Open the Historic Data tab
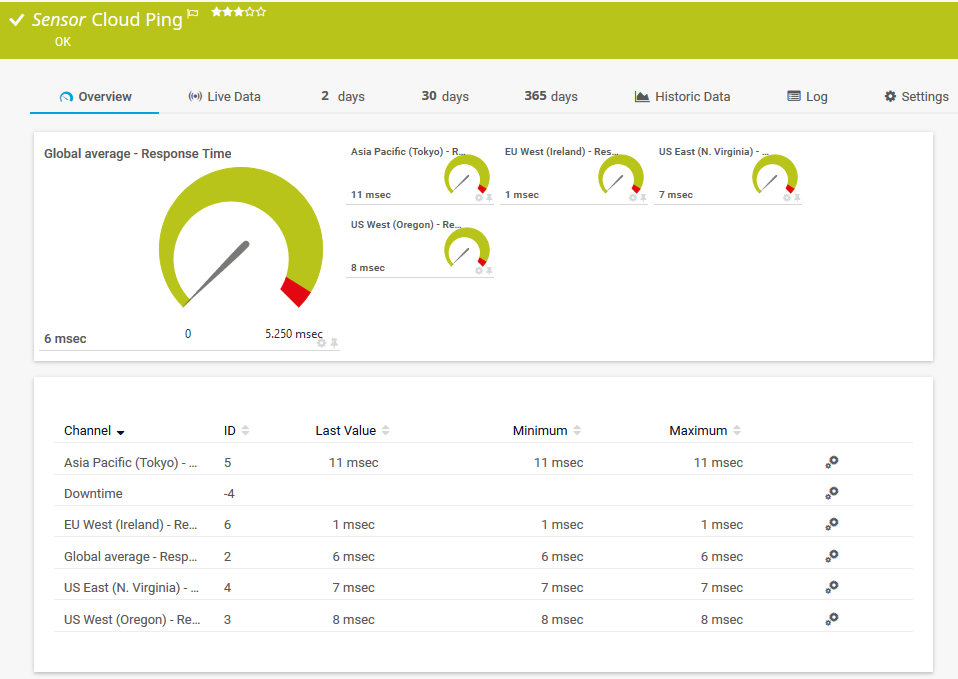Viewport: 958px width, 679px height. point(682,97)
